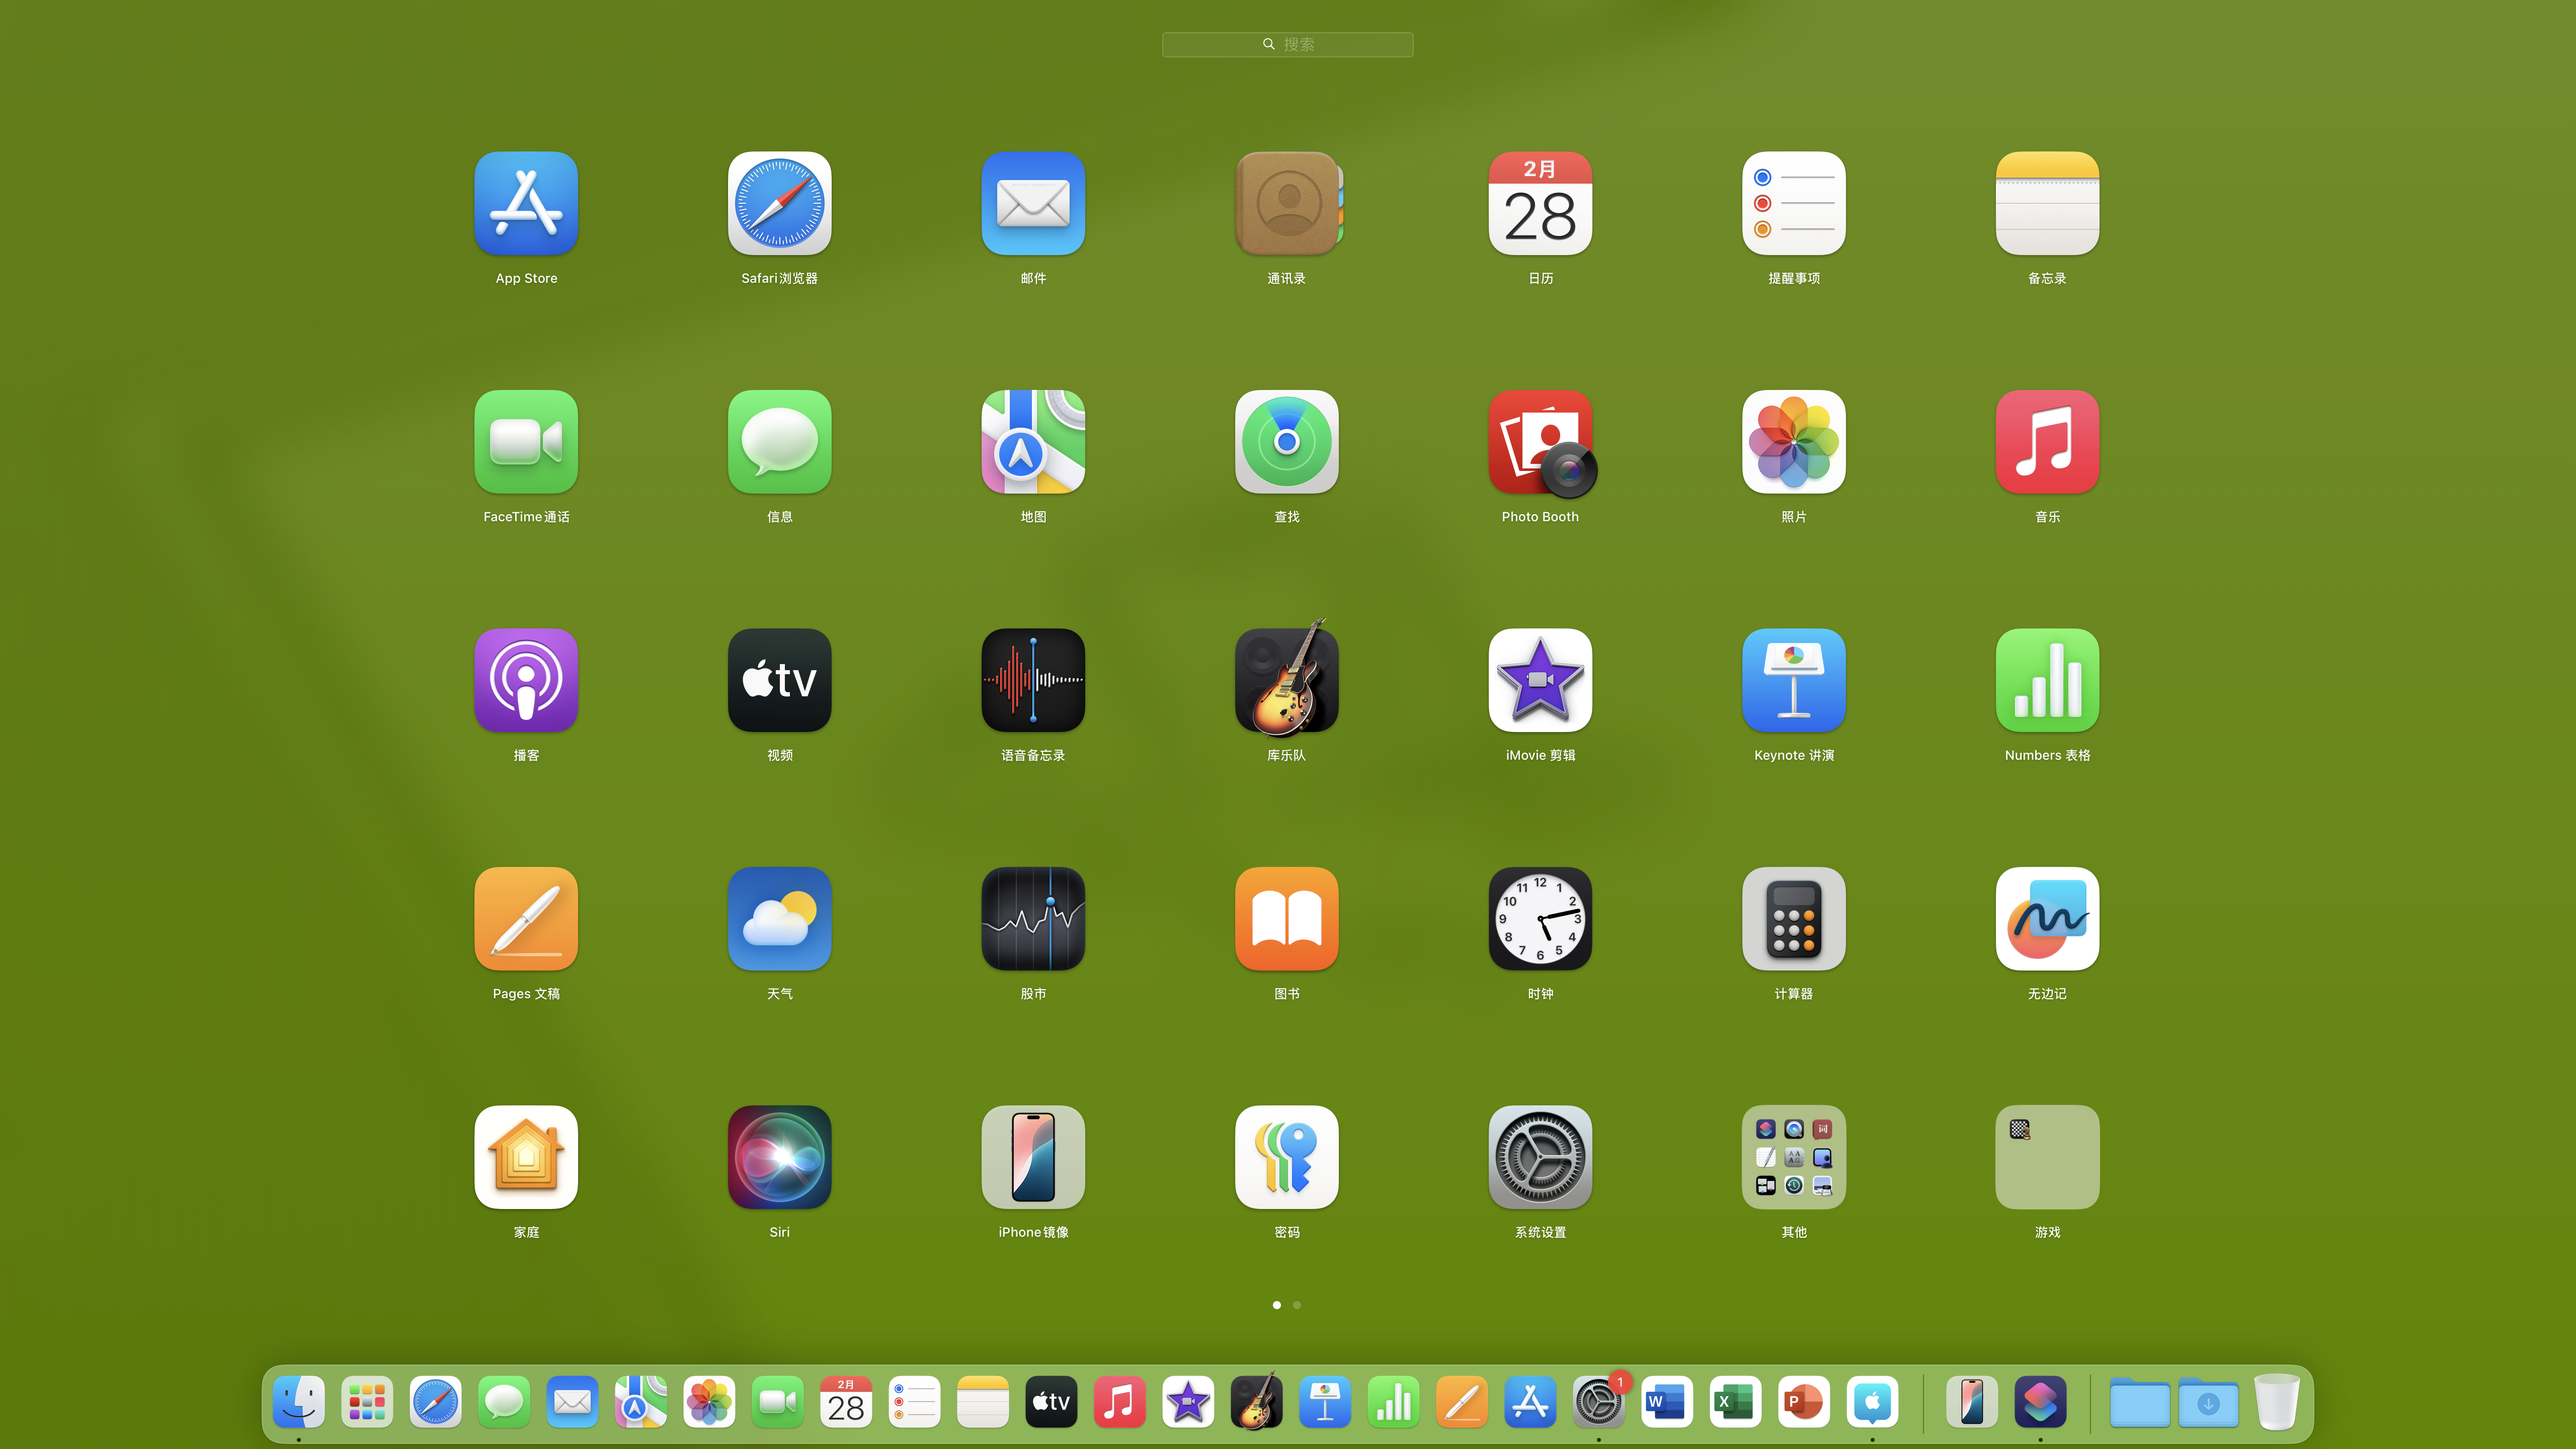Open the Find My (查找) app
The width and height of the screenshot is (2576, 1449).
click(1286, 442)
